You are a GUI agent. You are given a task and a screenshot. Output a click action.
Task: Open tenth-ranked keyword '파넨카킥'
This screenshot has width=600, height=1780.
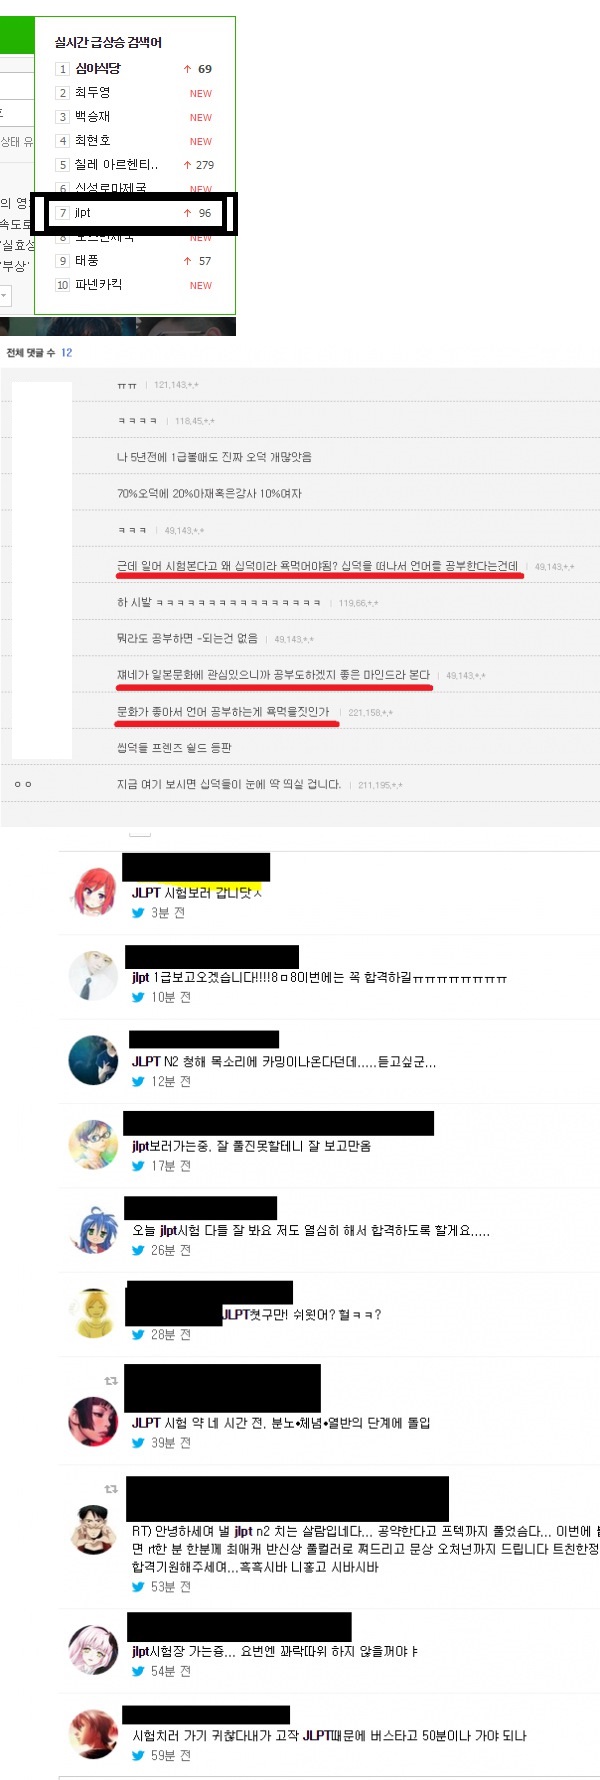point(99,285)
